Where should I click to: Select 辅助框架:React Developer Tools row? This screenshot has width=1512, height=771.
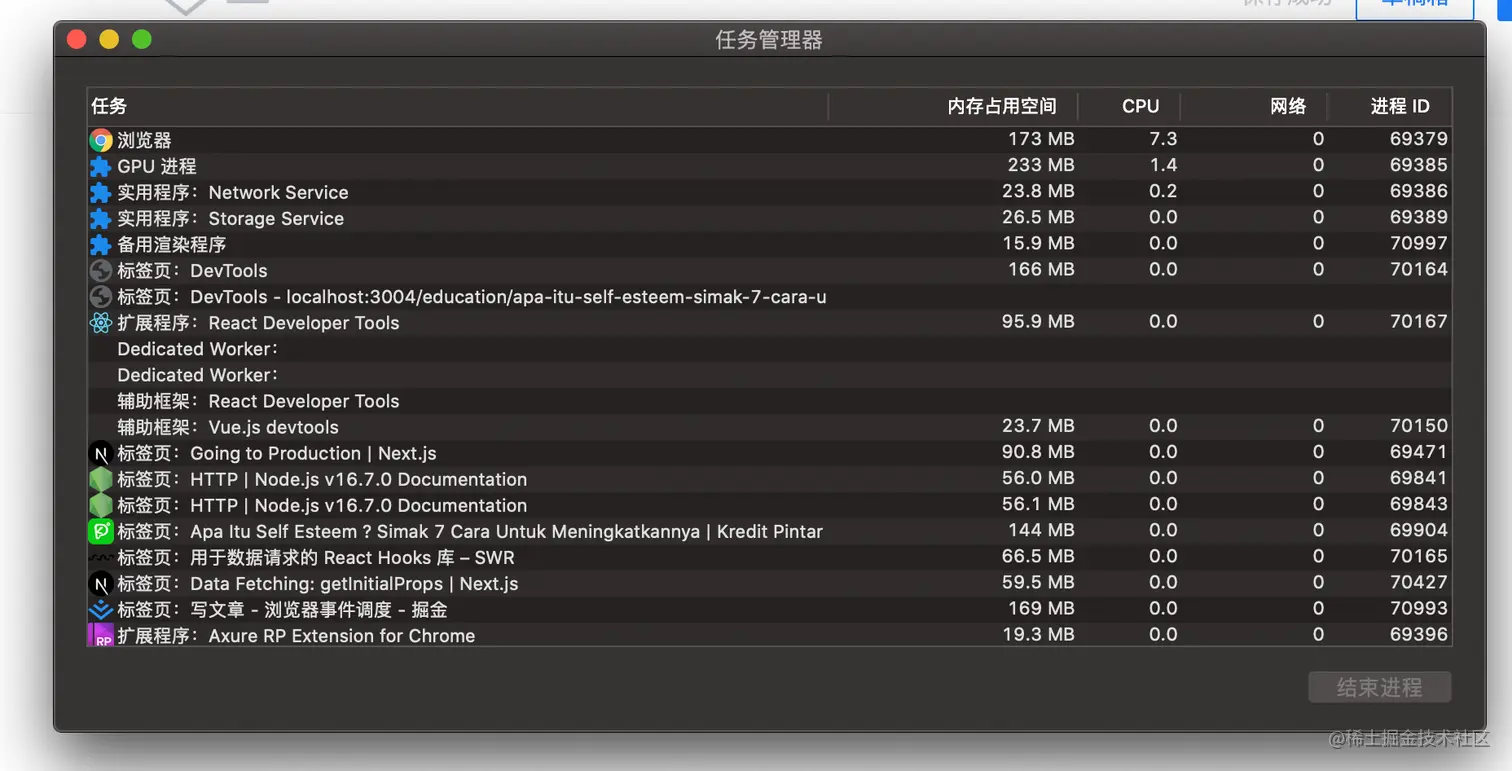coord(769,401)
